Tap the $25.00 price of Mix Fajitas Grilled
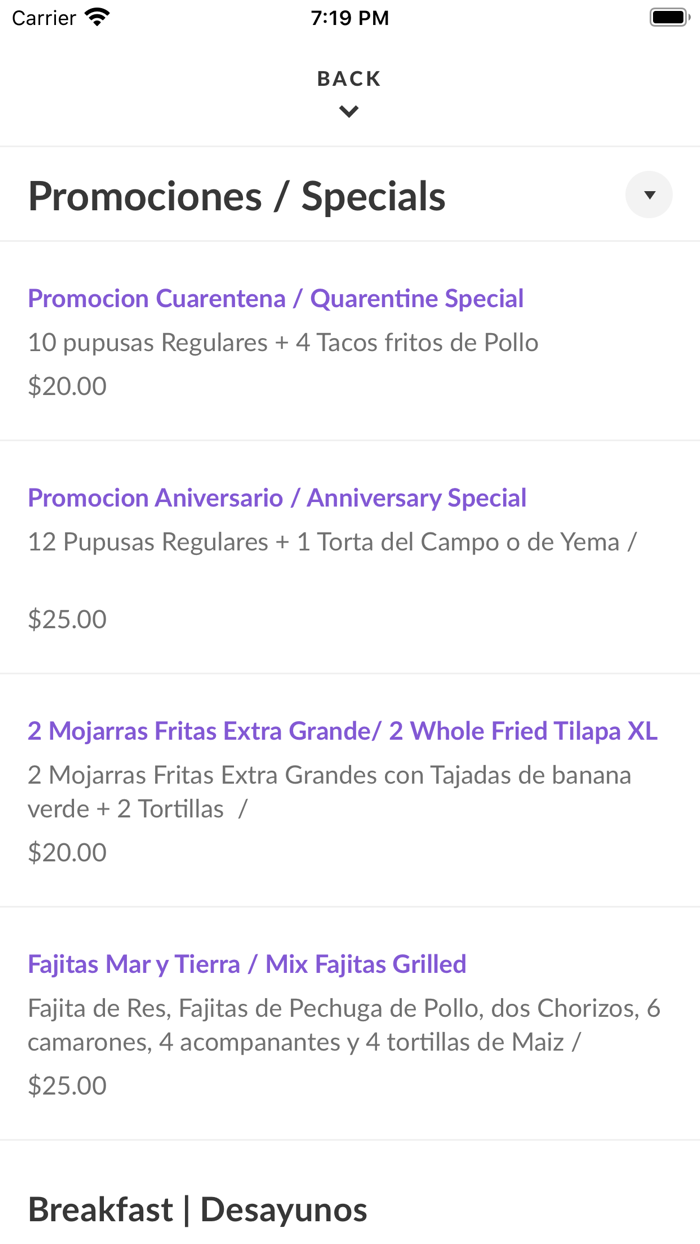Image resolution: width=700 pixels, height=1244 pixels. coord(67,1085)
